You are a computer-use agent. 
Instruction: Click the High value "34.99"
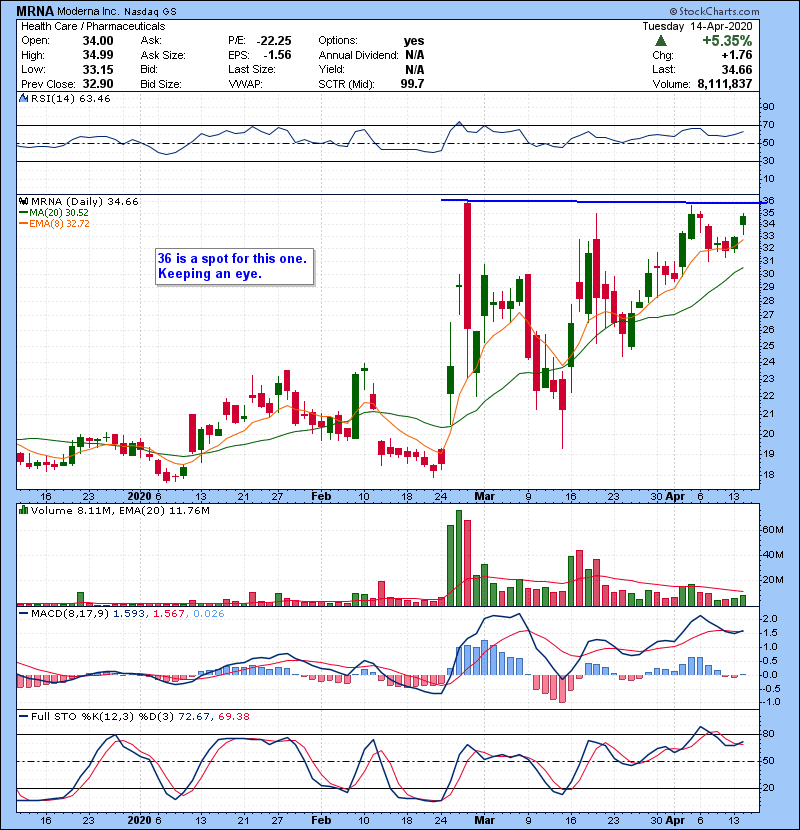(x=98, y=55)
